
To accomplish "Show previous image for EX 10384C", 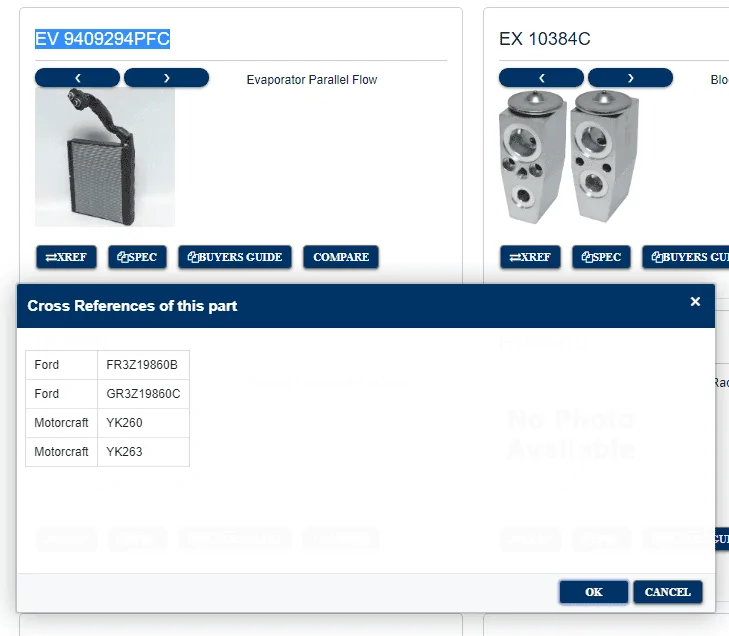I will (541, 78).
